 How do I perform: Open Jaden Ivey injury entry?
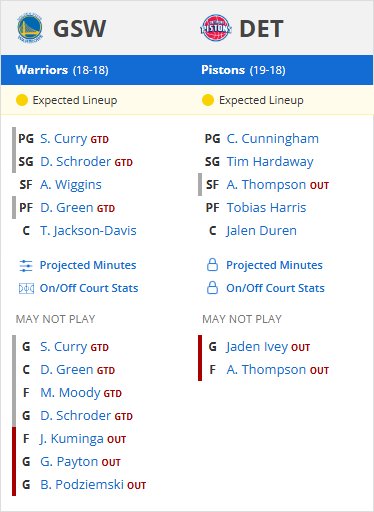(257, 347)
